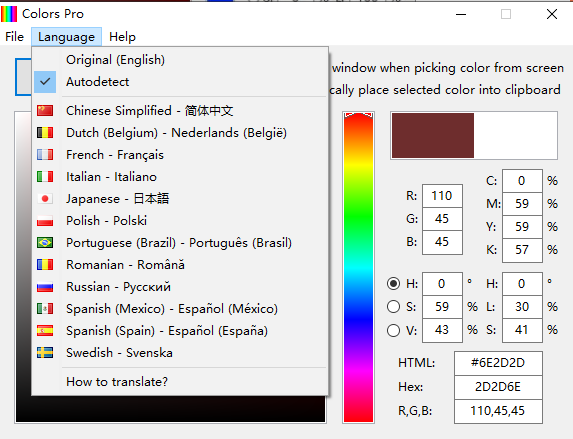The height and width of the screenshot is (439, 573).
Task: Select the S saturation radio button
Action: pos(393,307)
